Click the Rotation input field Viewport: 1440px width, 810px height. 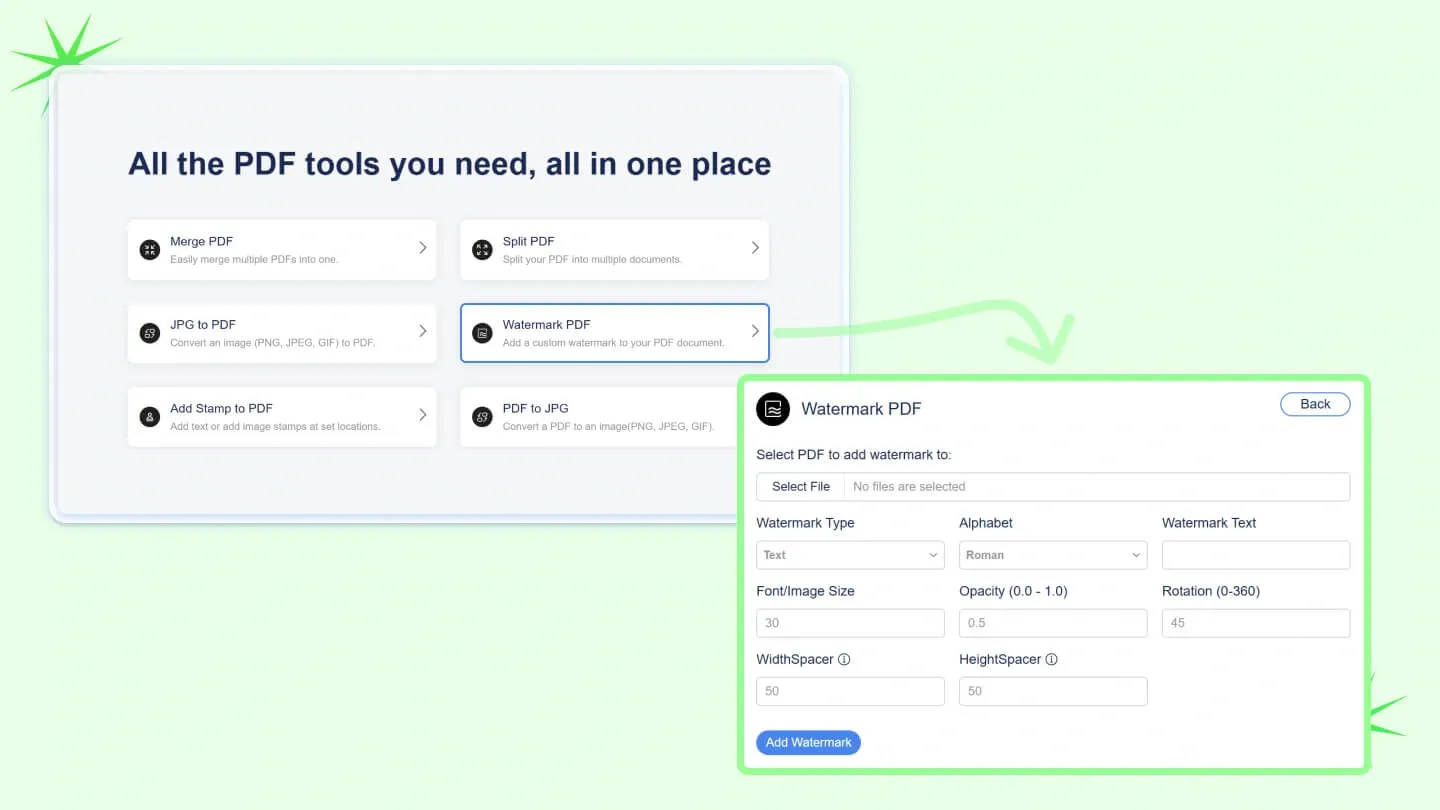(1255, 623)
